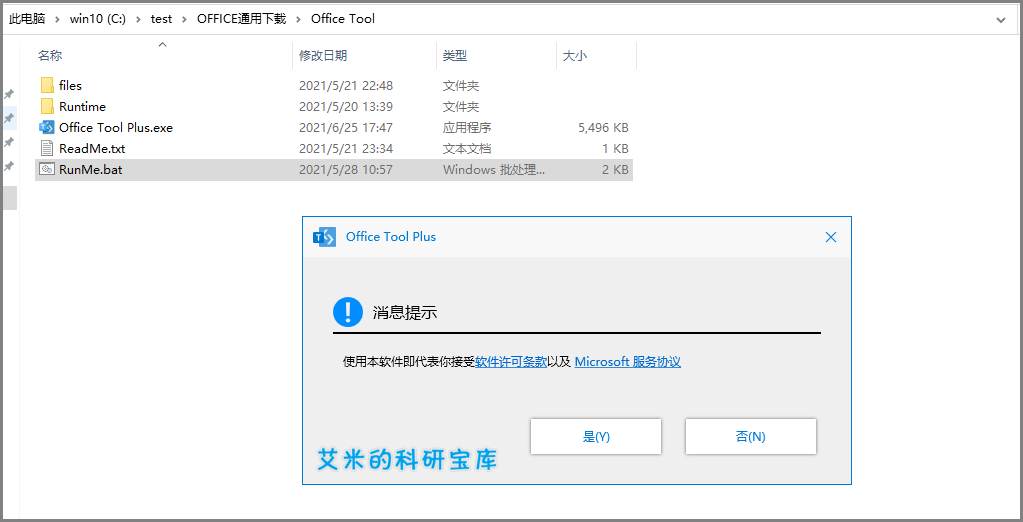This screenshot has height=522, width=1023.
Task: Sort by 修改日期 column header
Action: pos(323,56)
